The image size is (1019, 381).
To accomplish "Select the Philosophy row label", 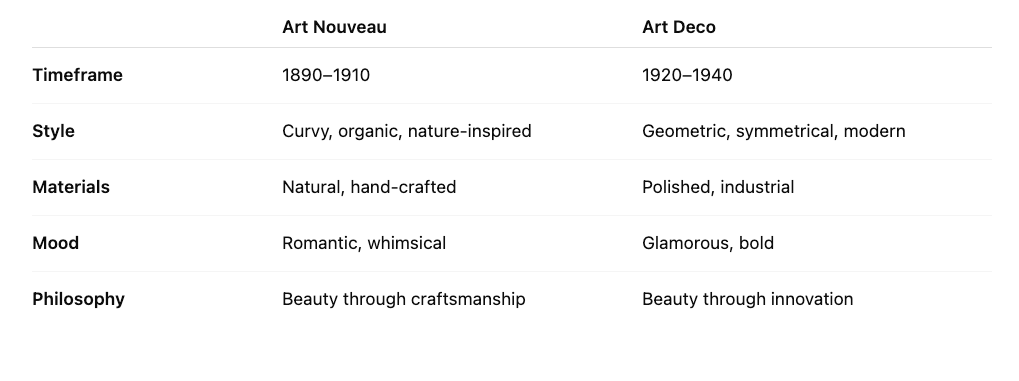I will tap(79, 300).
